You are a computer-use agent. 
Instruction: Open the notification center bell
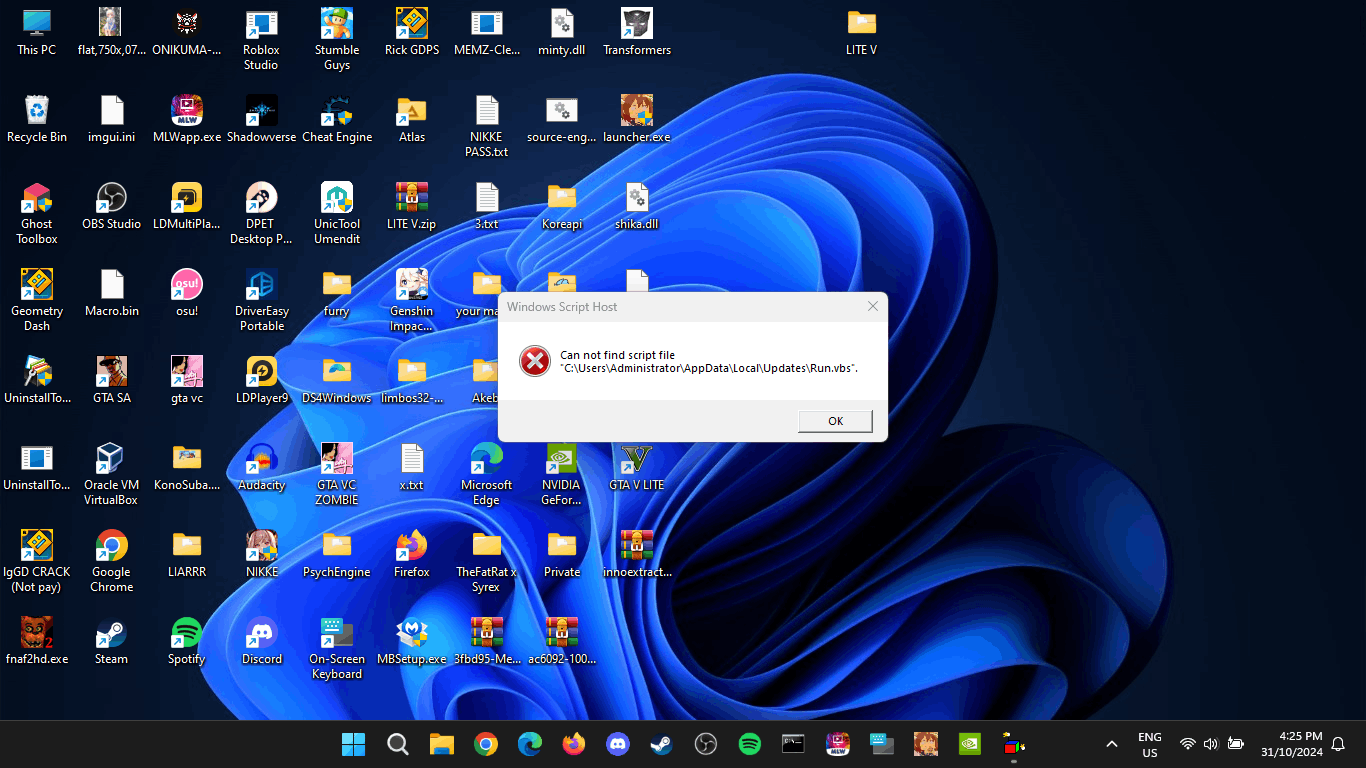1338,744
